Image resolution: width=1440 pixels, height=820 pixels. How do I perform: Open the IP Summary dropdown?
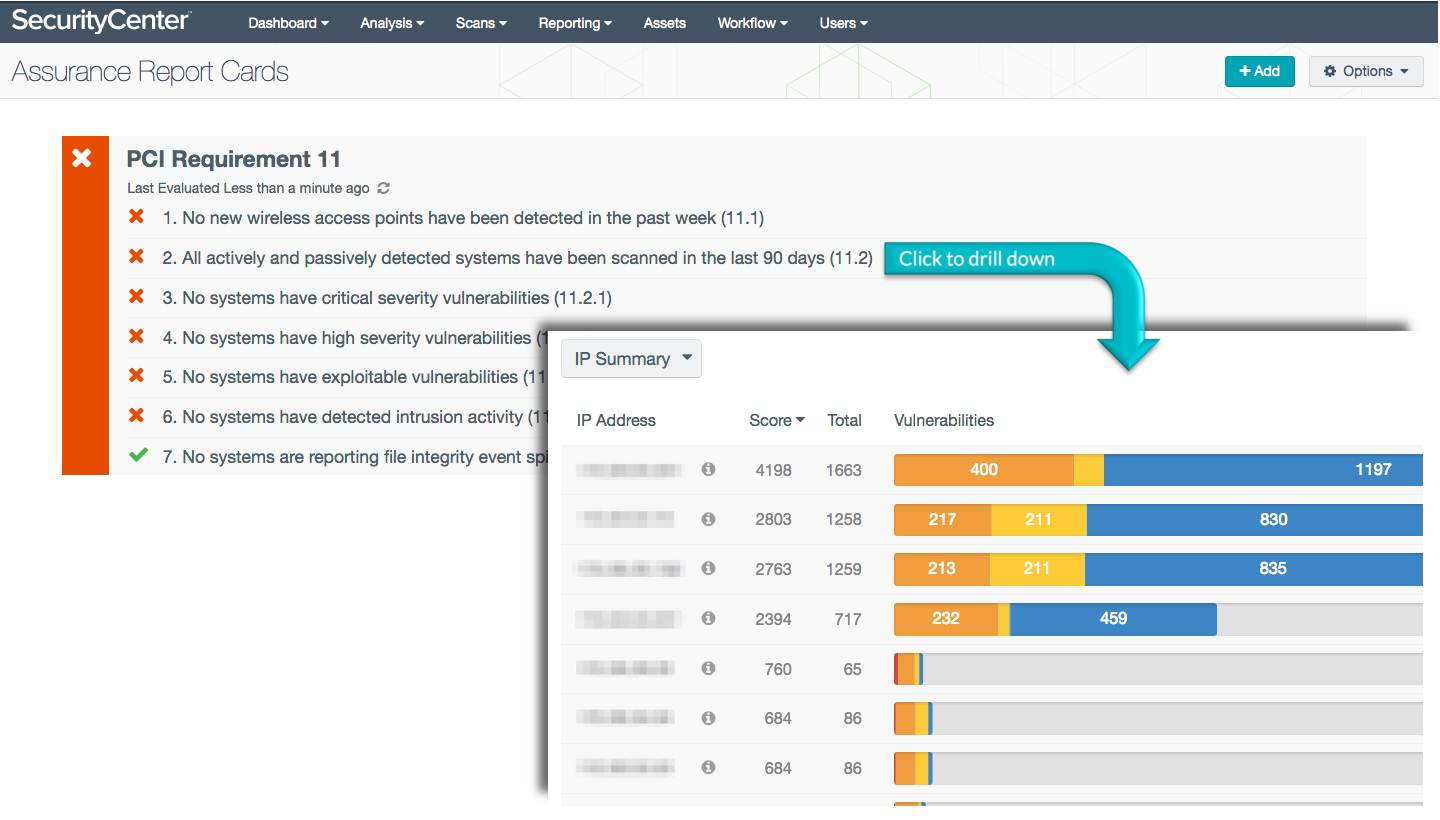pos(632,359)
